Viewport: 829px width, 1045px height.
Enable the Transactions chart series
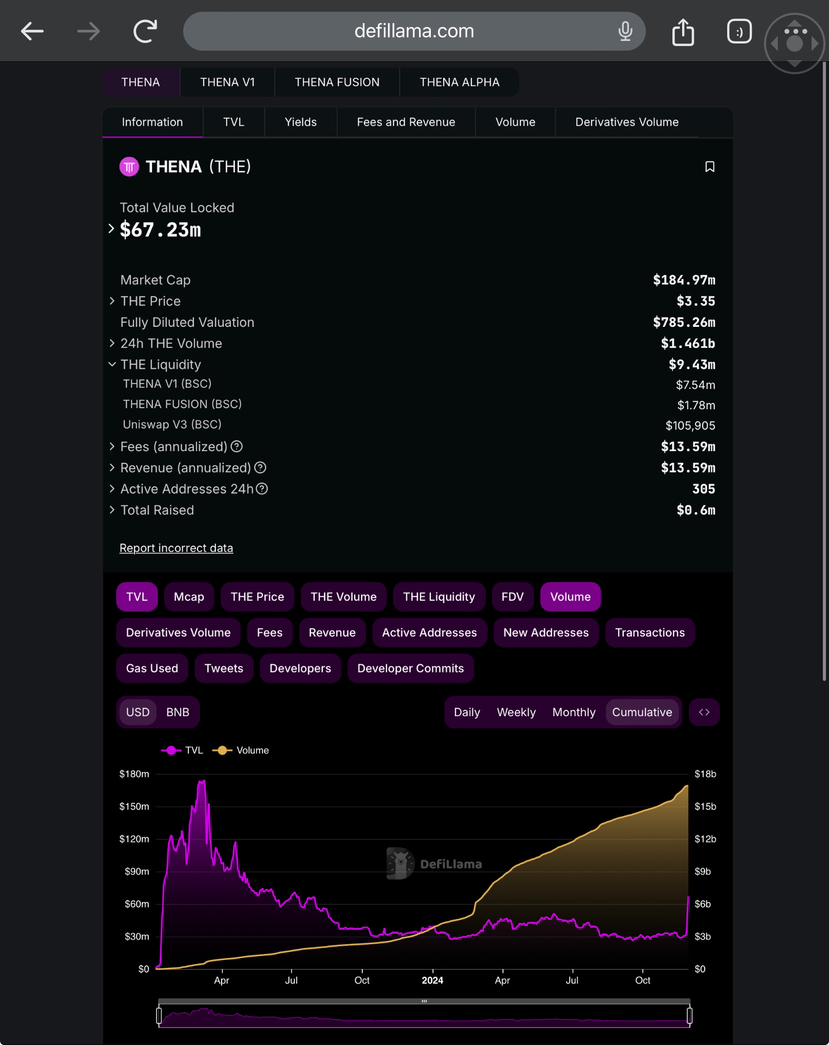pos(650,633)
